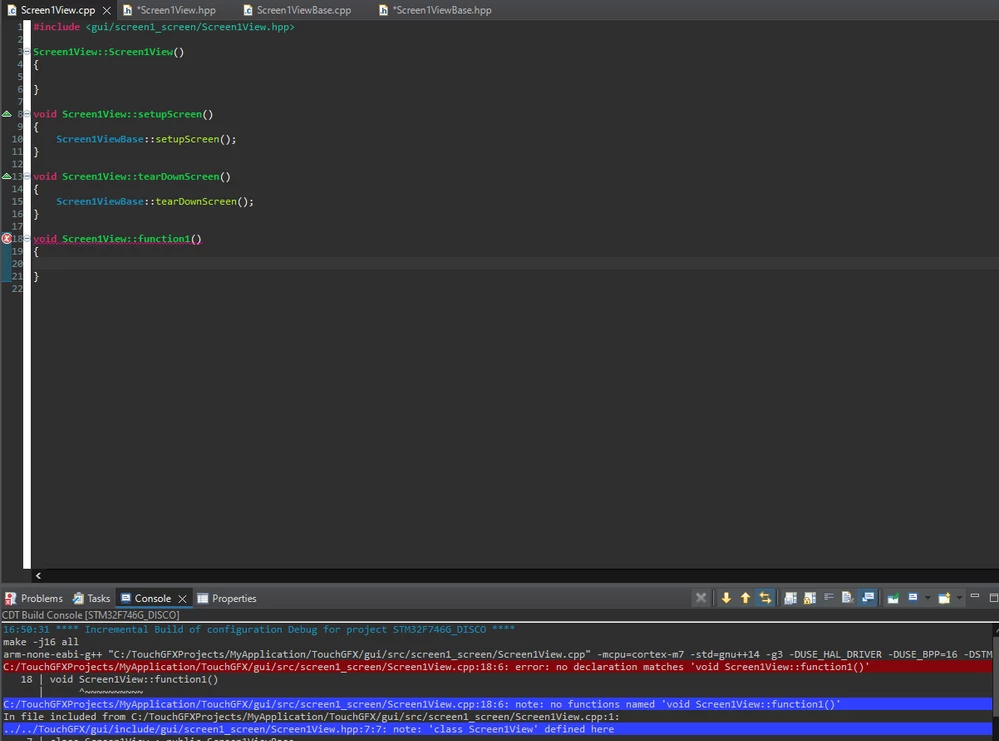The width and height of the screenshot is (999, 741).
Task: Click the Properties tab table icon
Action: [203, 598]
